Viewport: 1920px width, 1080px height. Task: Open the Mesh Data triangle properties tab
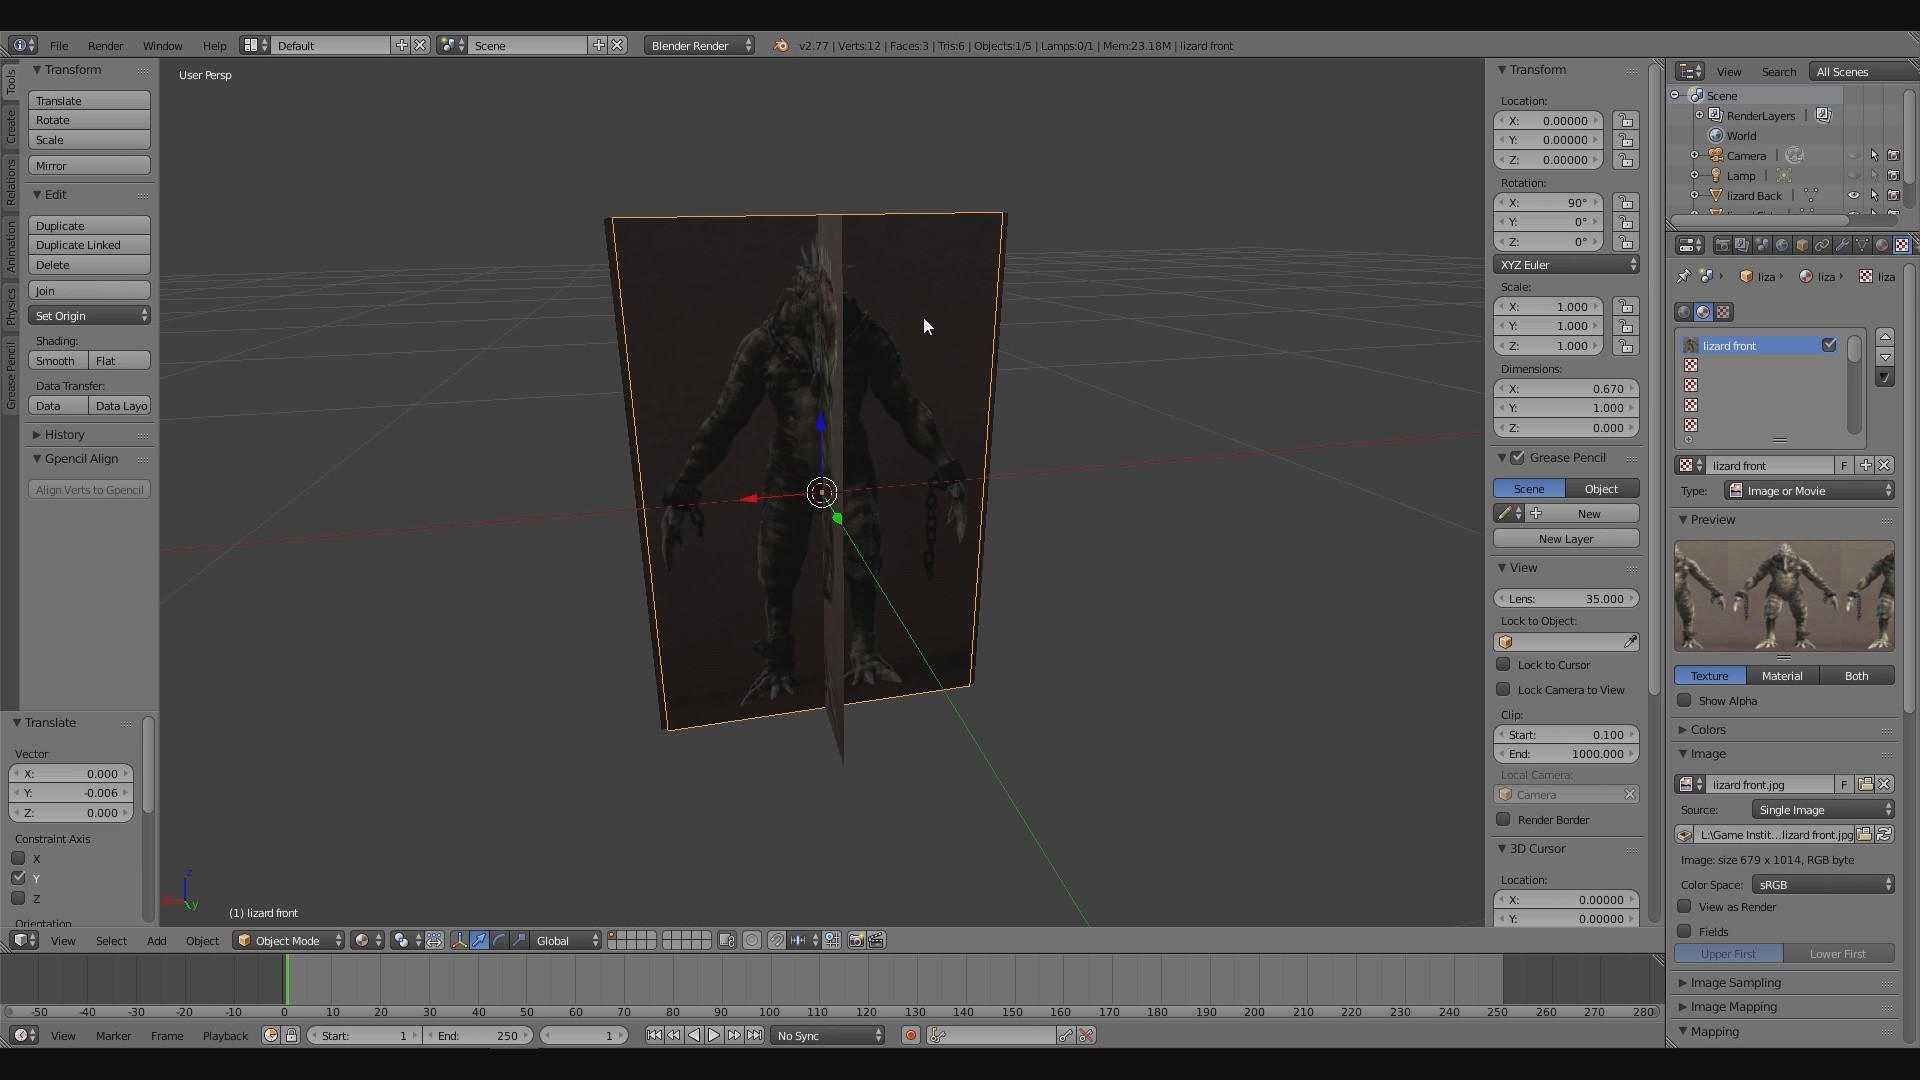pyautogui.click(x=1862, y=245)
